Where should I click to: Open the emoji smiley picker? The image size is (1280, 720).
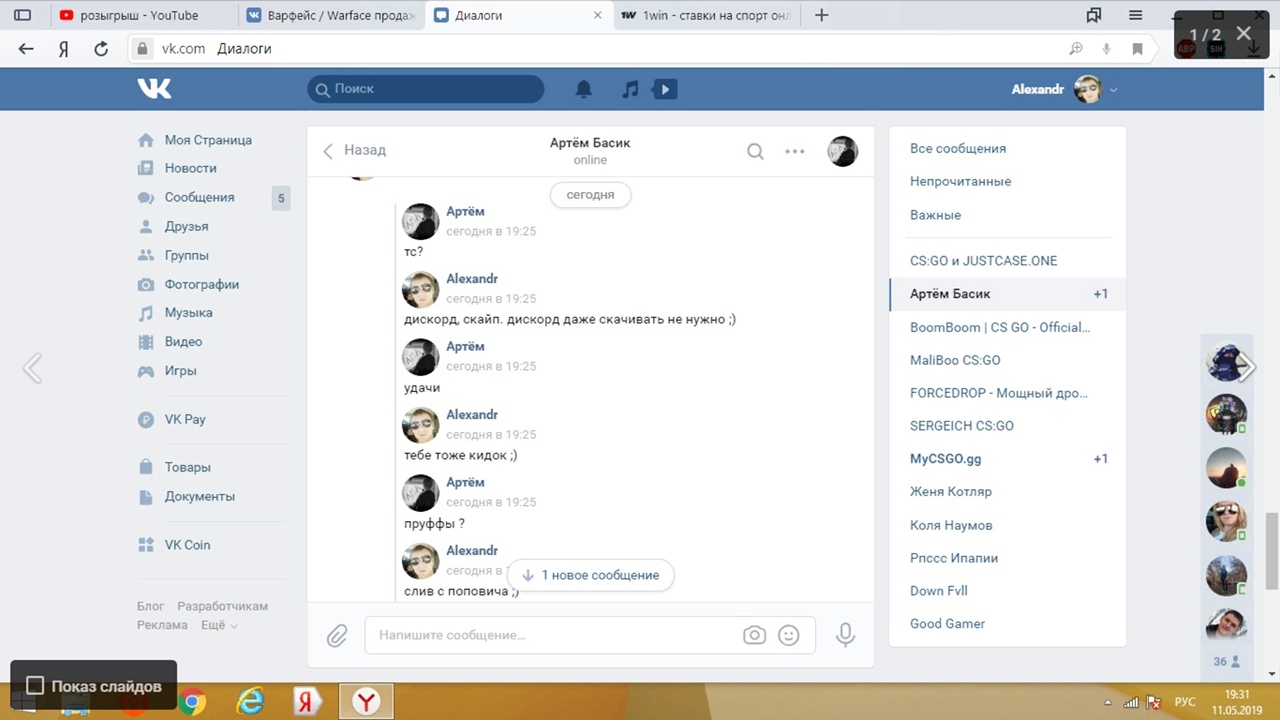click(x=789, y=635)
